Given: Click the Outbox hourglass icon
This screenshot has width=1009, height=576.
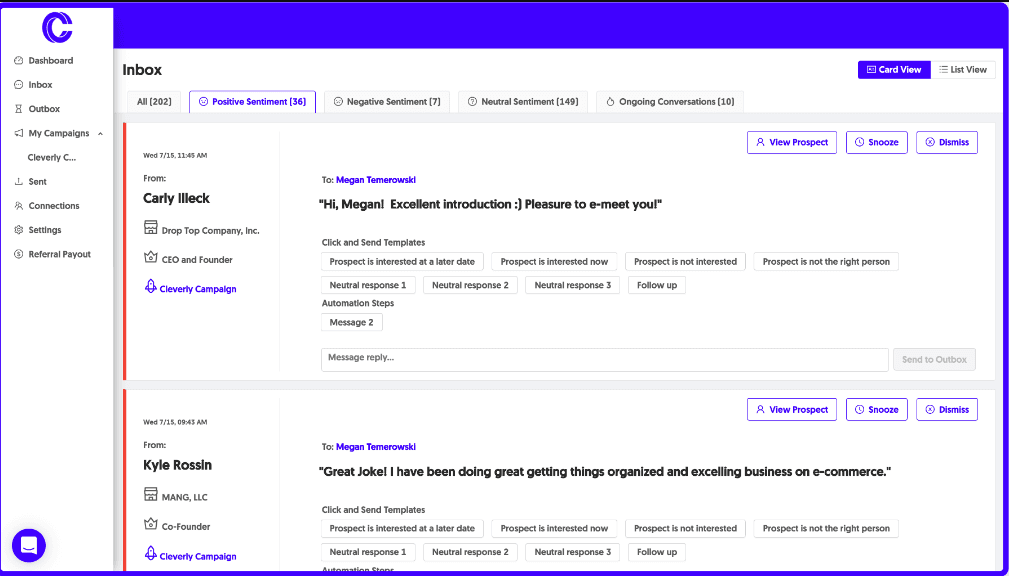Looking at the screenshot, I should pos(18,109).
